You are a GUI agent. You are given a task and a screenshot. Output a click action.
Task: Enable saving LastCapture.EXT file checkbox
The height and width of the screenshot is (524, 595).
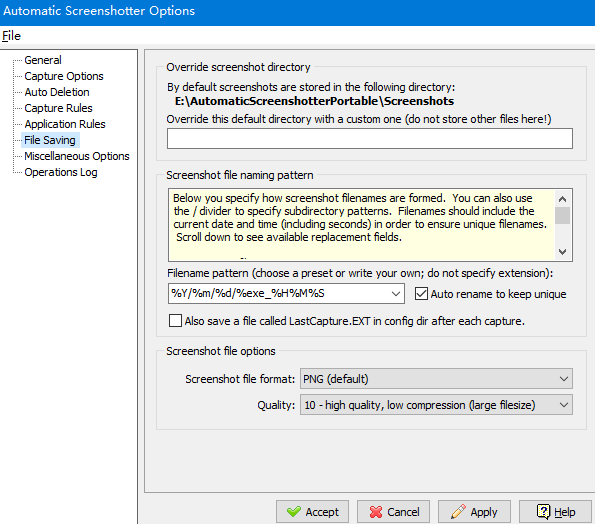[x=175, y=321]
